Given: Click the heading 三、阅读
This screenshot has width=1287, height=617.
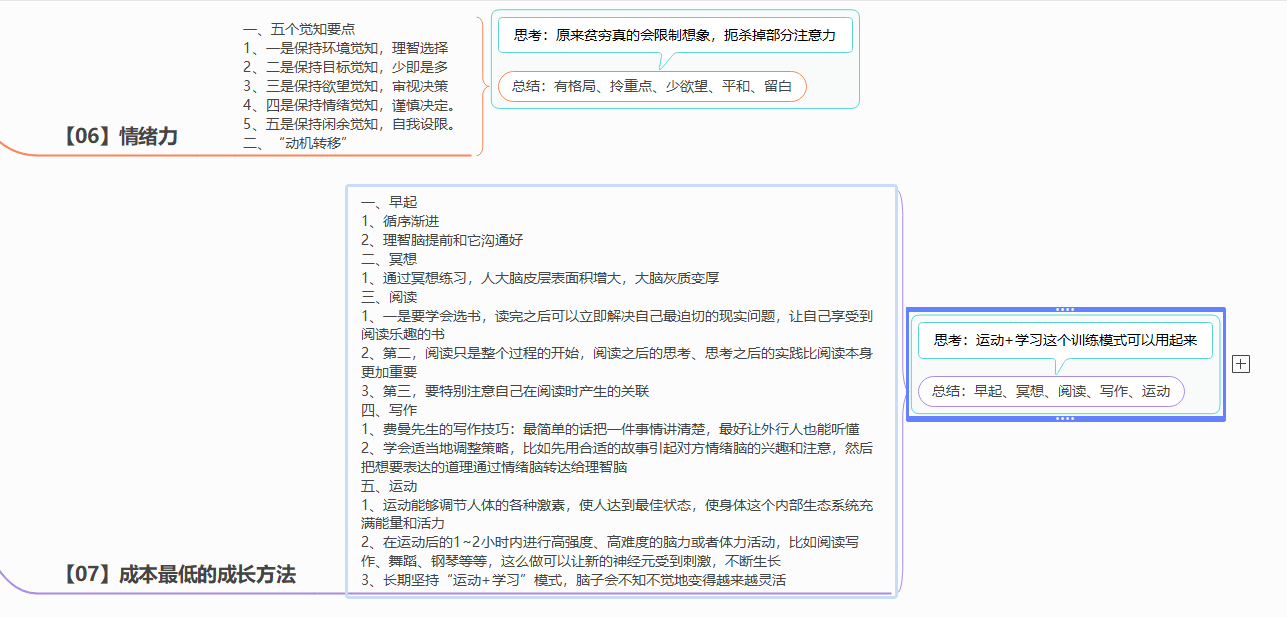Looking at the screenshot, I should pos(389,297).
